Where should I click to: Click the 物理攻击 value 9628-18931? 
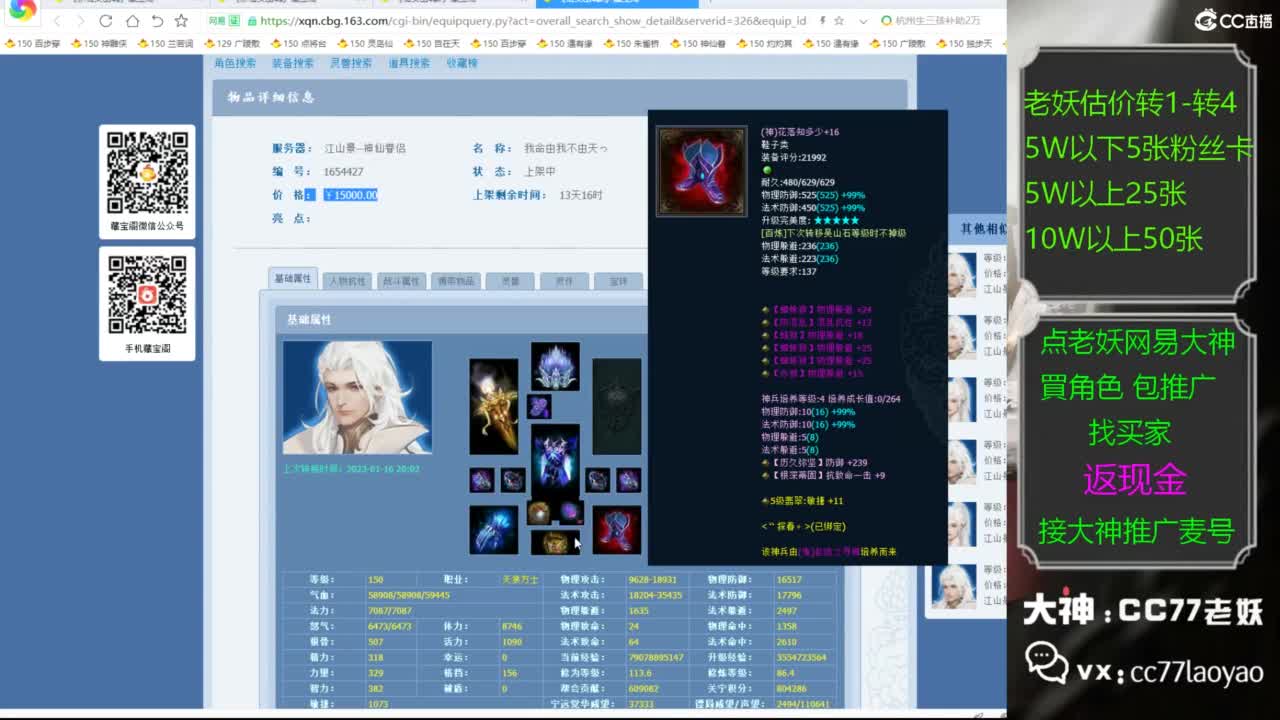pos(653,580)
